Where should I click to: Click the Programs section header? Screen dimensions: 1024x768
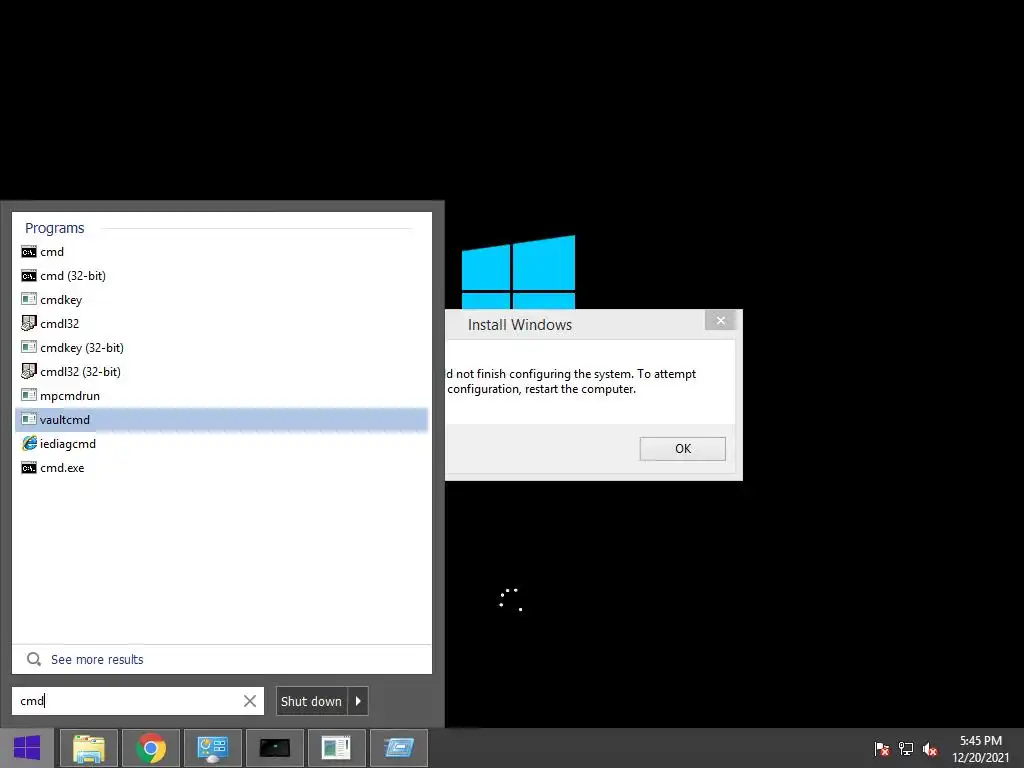coord(55,228)
